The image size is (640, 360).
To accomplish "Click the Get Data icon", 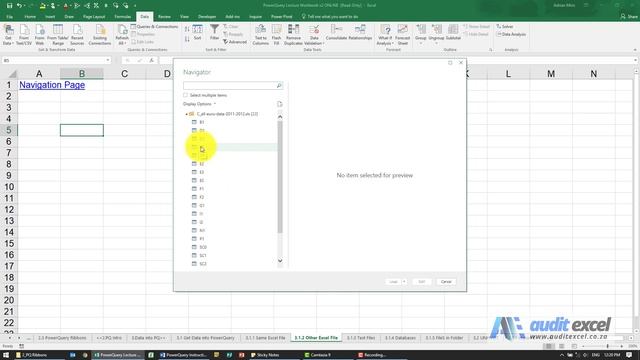I will 8,34.
